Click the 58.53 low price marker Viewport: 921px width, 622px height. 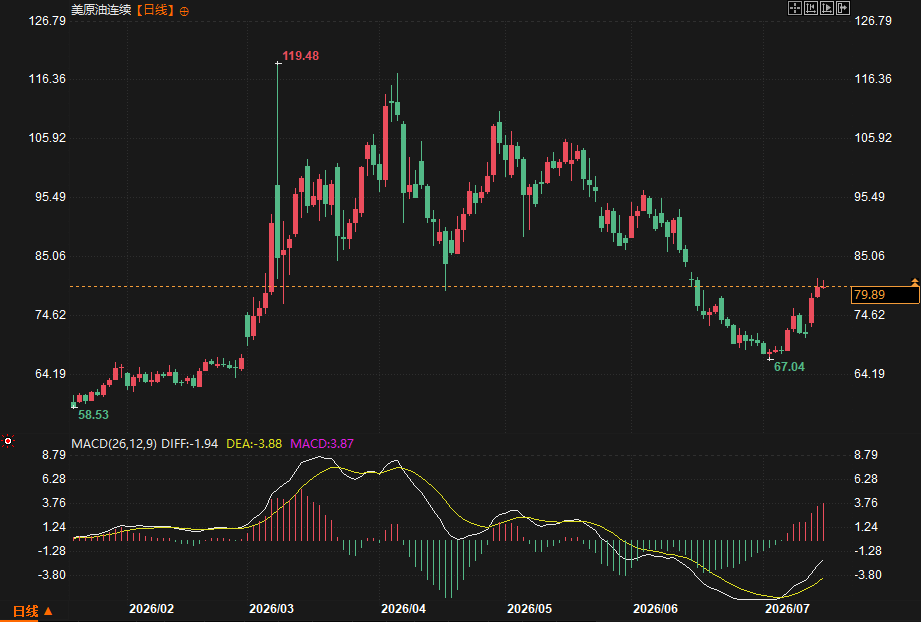tap(93, 415)
